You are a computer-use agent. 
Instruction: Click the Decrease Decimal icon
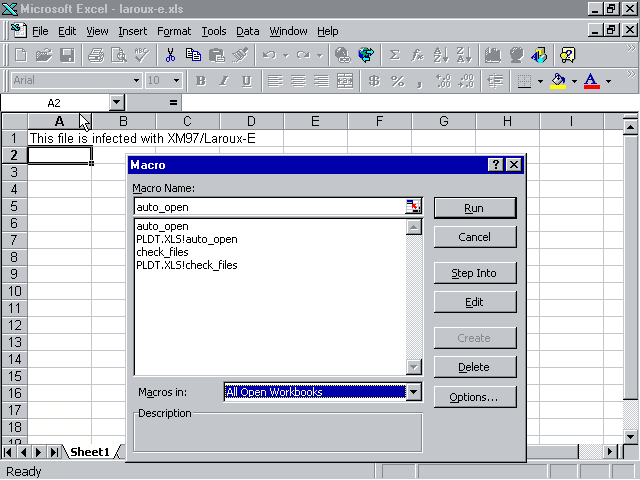pyautogui.click(x=466, y=81)
